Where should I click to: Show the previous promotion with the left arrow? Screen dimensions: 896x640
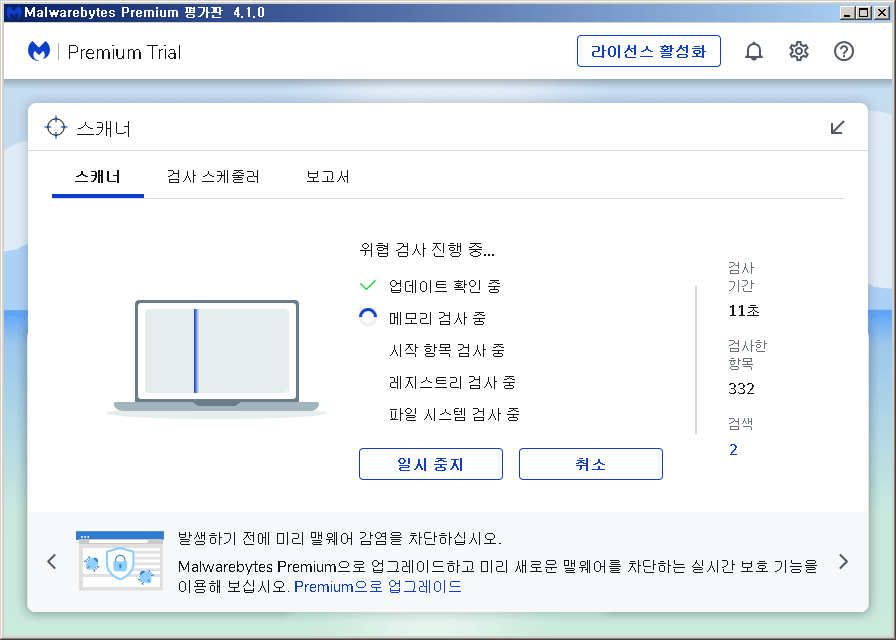(x=52, y=562)
